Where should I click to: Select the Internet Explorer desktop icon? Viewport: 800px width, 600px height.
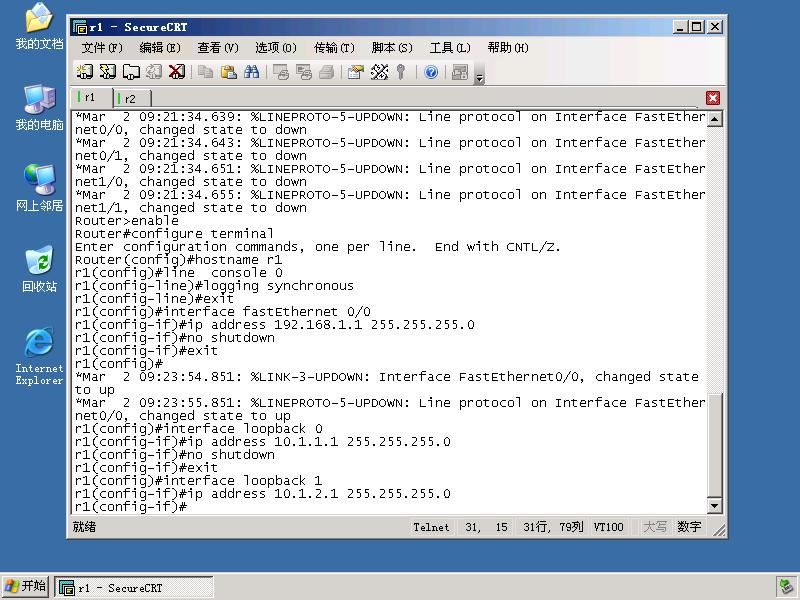click(x=39, y=357)
